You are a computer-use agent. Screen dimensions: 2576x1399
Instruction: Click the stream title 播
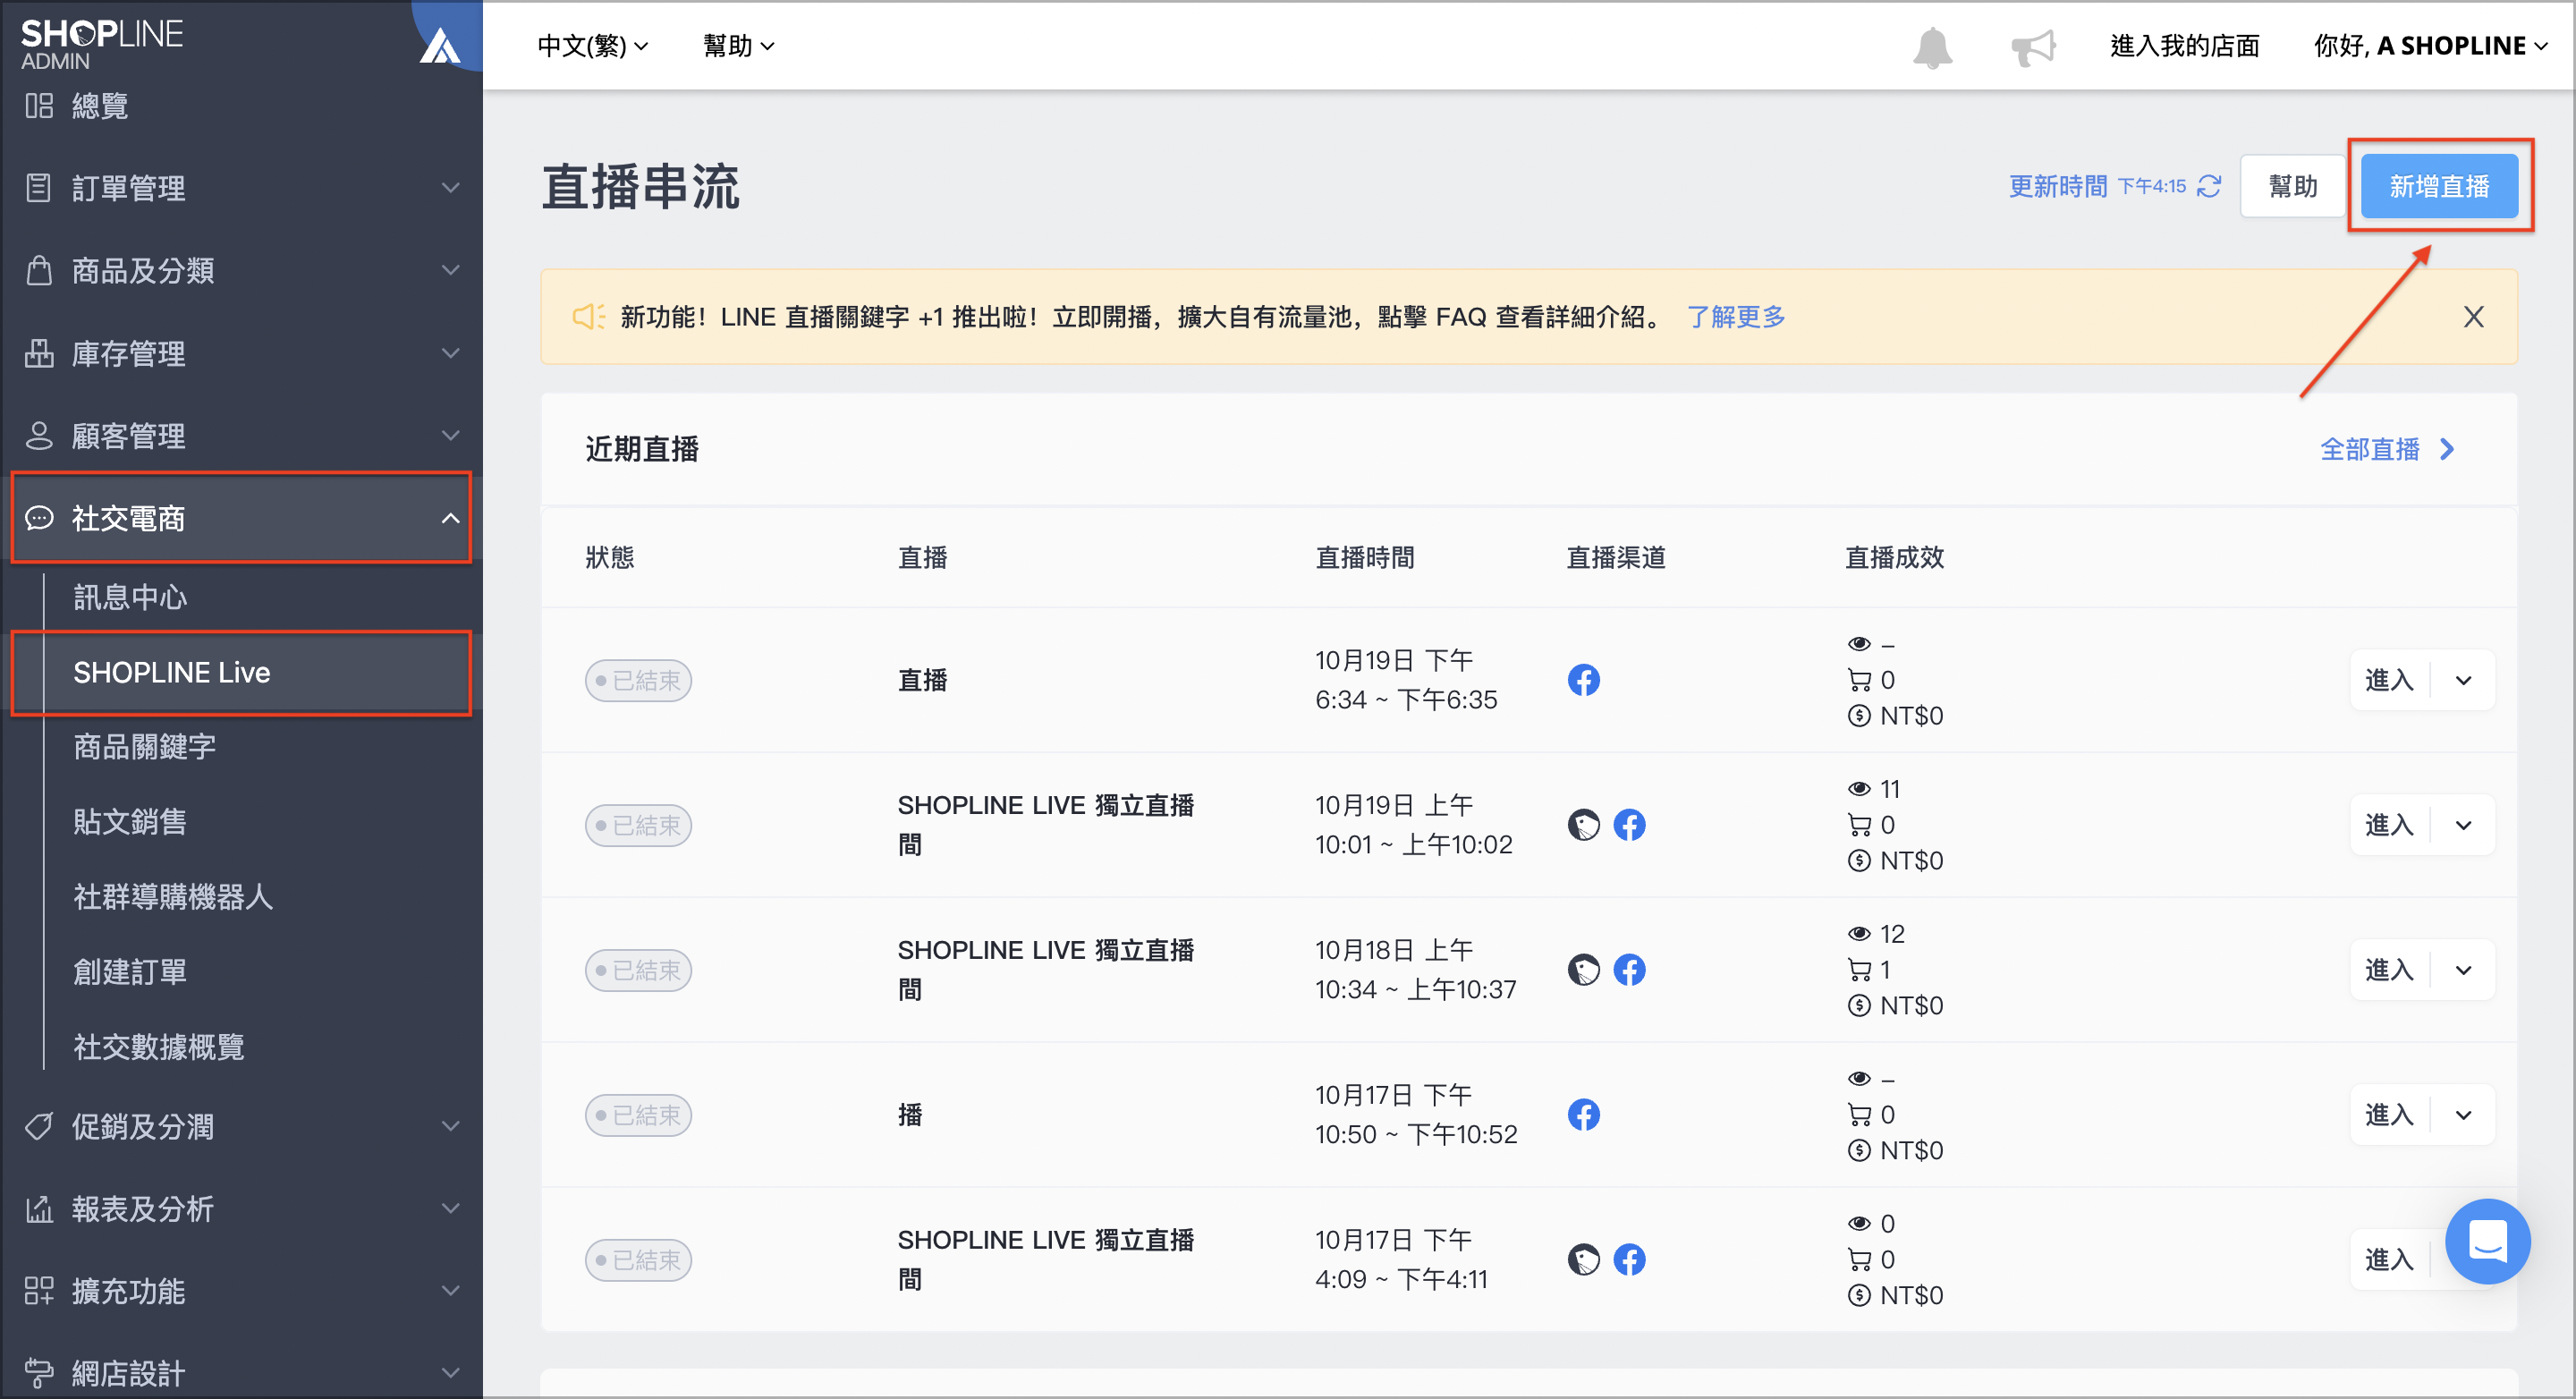(x=909, y=1115)
